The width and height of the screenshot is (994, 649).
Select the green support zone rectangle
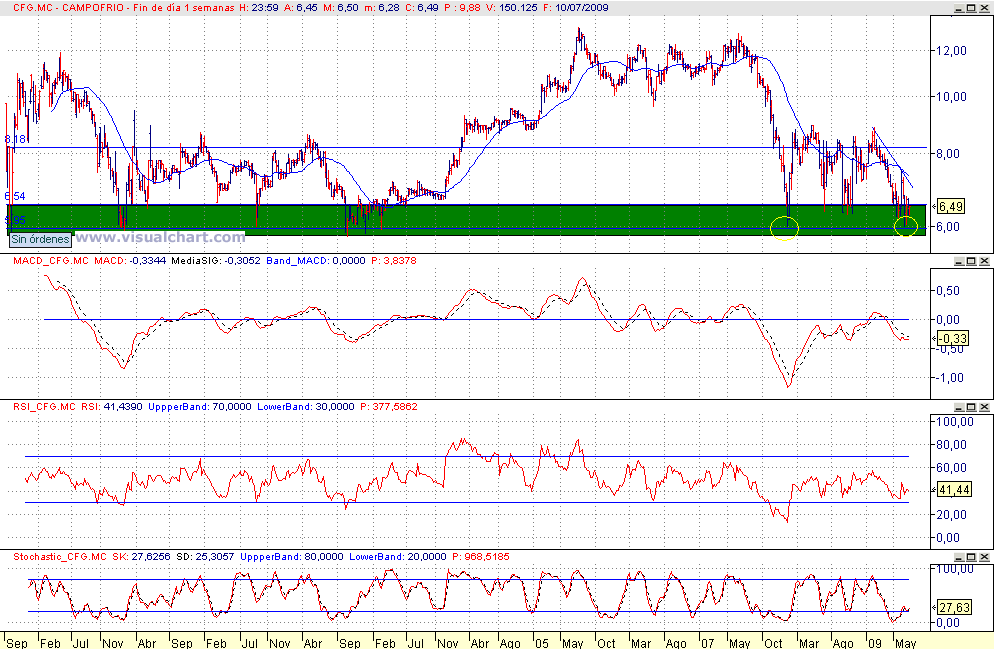(x=466, y=219)
